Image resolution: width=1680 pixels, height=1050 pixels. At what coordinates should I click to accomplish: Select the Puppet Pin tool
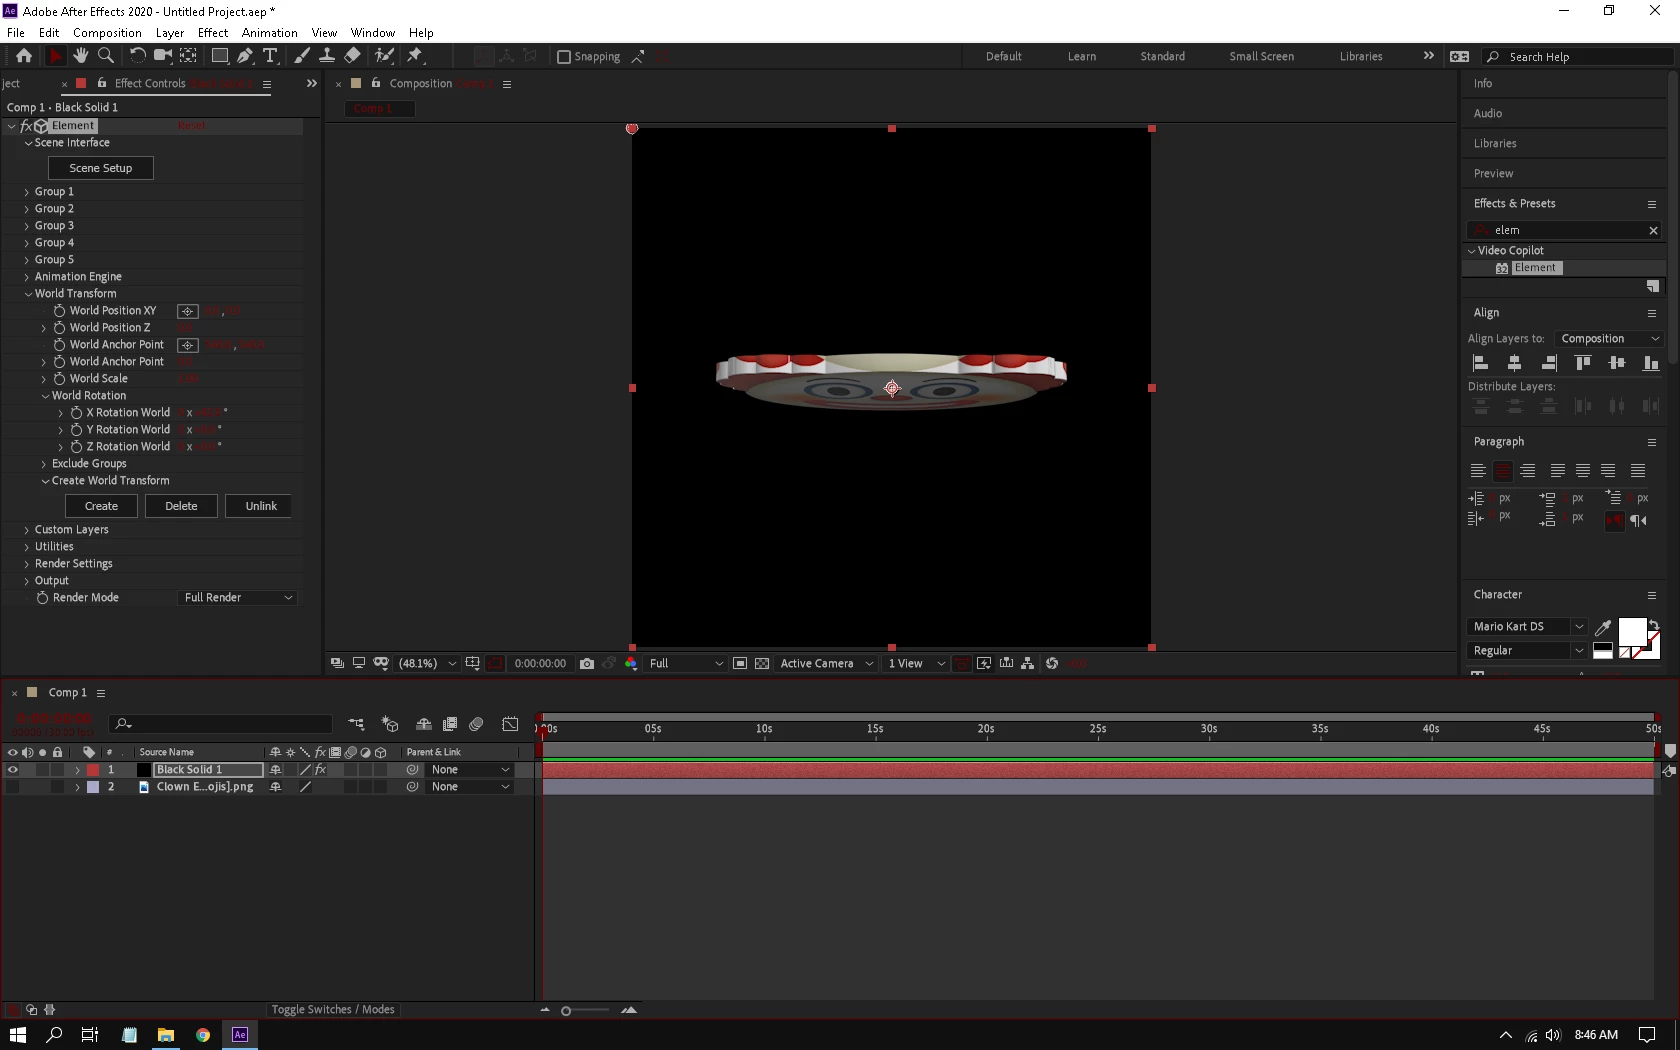tap(415, 56)
